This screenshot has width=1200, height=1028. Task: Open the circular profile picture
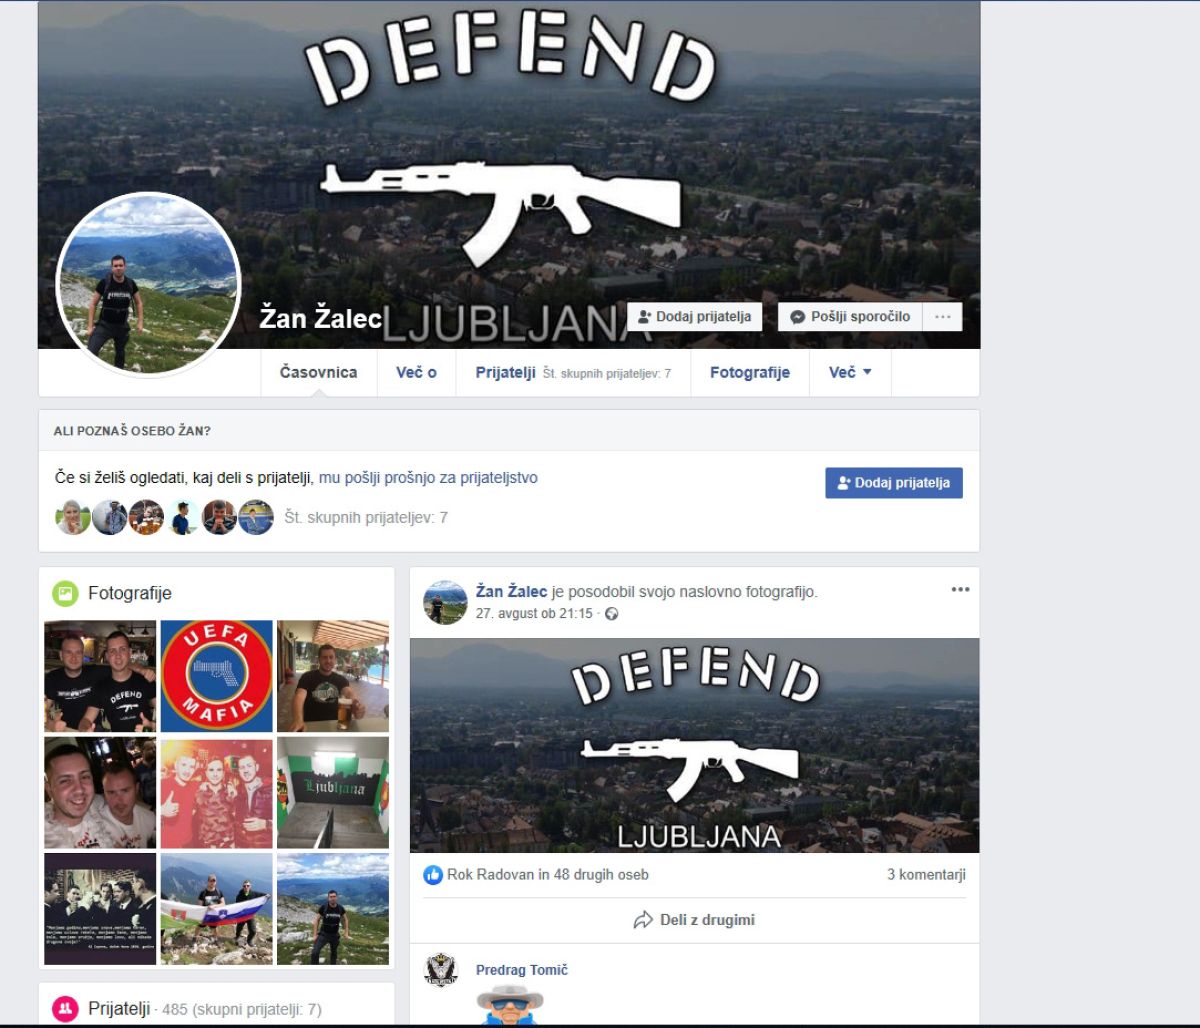[148, 285]
